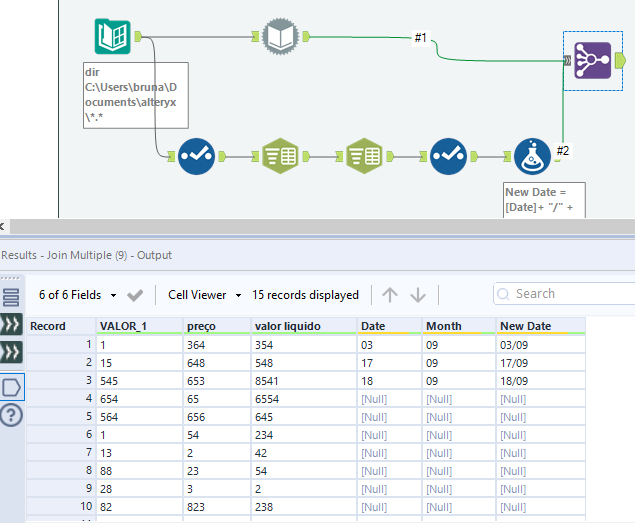
Task: Select the green table tool feeding second Select
Action: [364, 156]
